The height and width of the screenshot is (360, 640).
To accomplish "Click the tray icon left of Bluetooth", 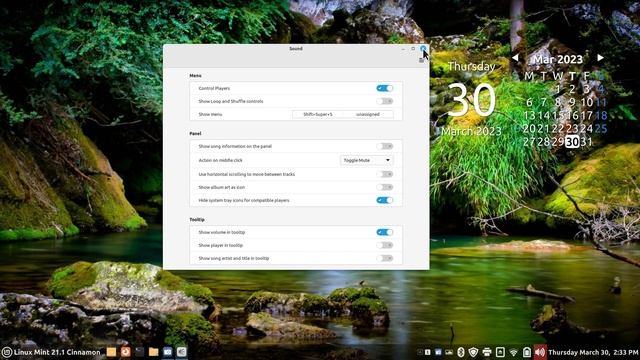I will coord(449,352).
